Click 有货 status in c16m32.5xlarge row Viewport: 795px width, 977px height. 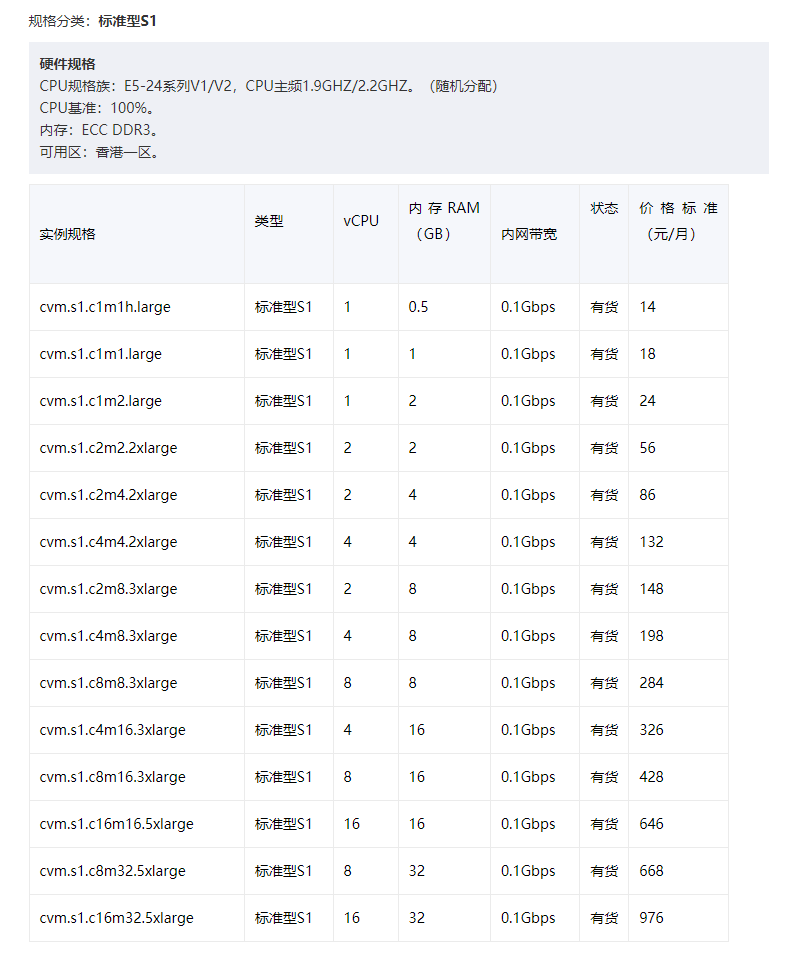604,918
